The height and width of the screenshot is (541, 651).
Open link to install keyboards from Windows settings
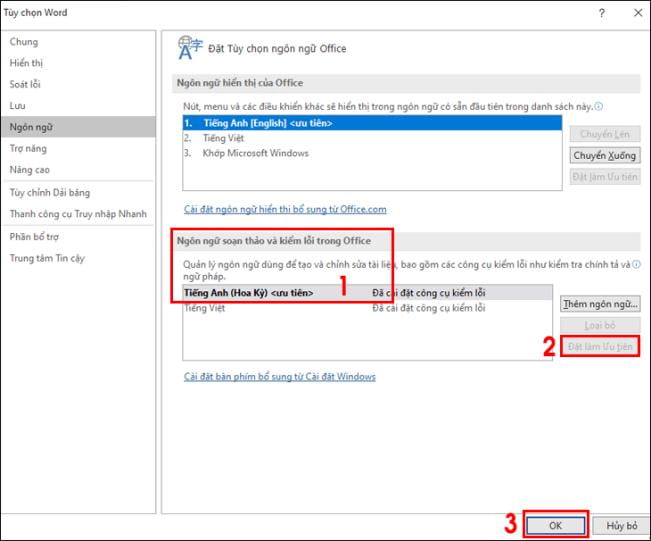[279, 377]
